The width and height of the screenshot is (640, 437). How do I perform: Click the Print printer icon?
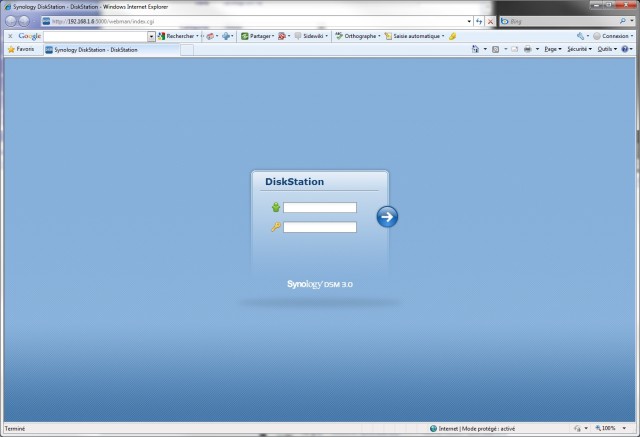tap(527, 49)
